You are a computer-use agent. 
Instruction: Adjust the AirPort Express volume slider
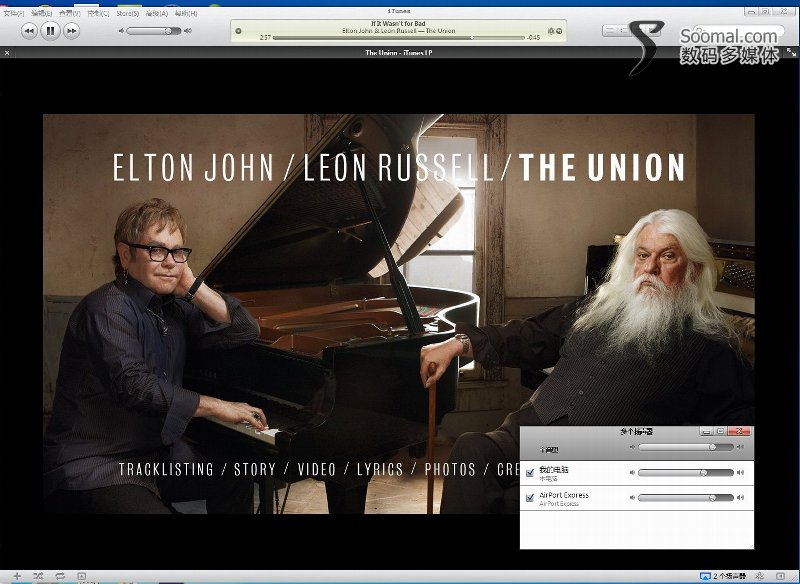coord(686,497)
